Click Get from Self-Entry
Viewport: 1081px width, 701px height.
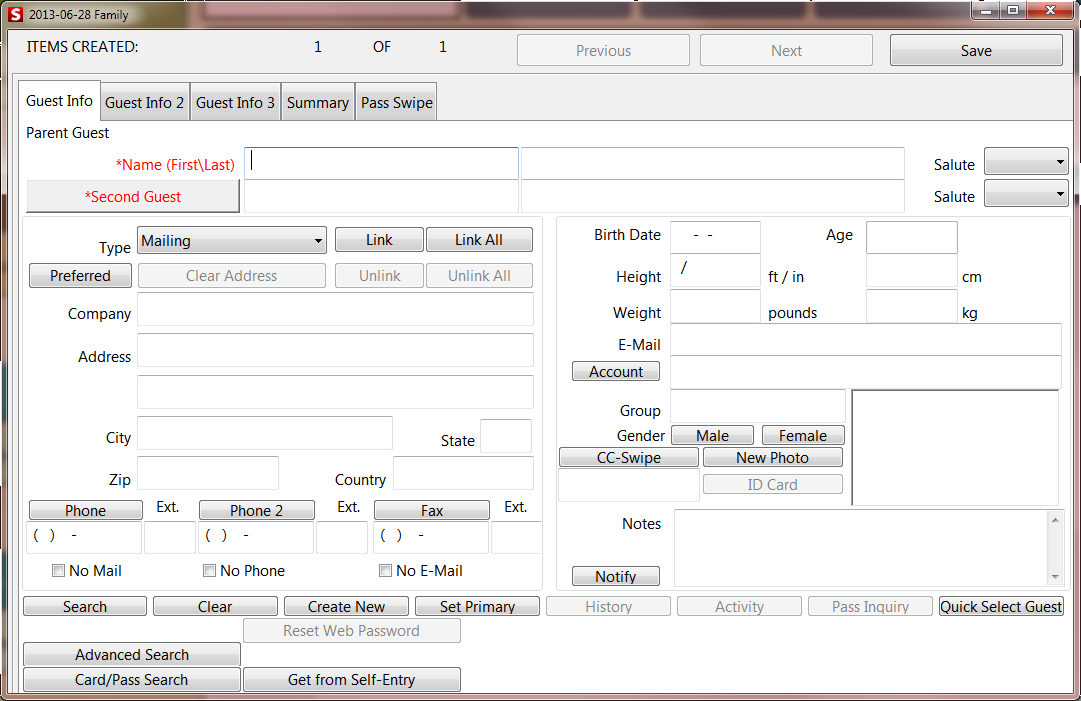click(351, 679)
